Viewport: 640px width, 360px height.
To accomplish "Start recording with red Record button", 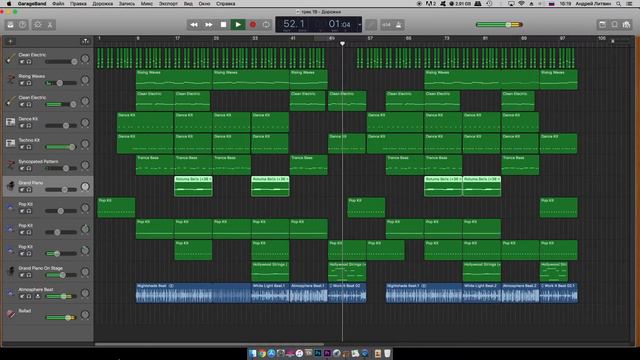I will click(253, 24).
